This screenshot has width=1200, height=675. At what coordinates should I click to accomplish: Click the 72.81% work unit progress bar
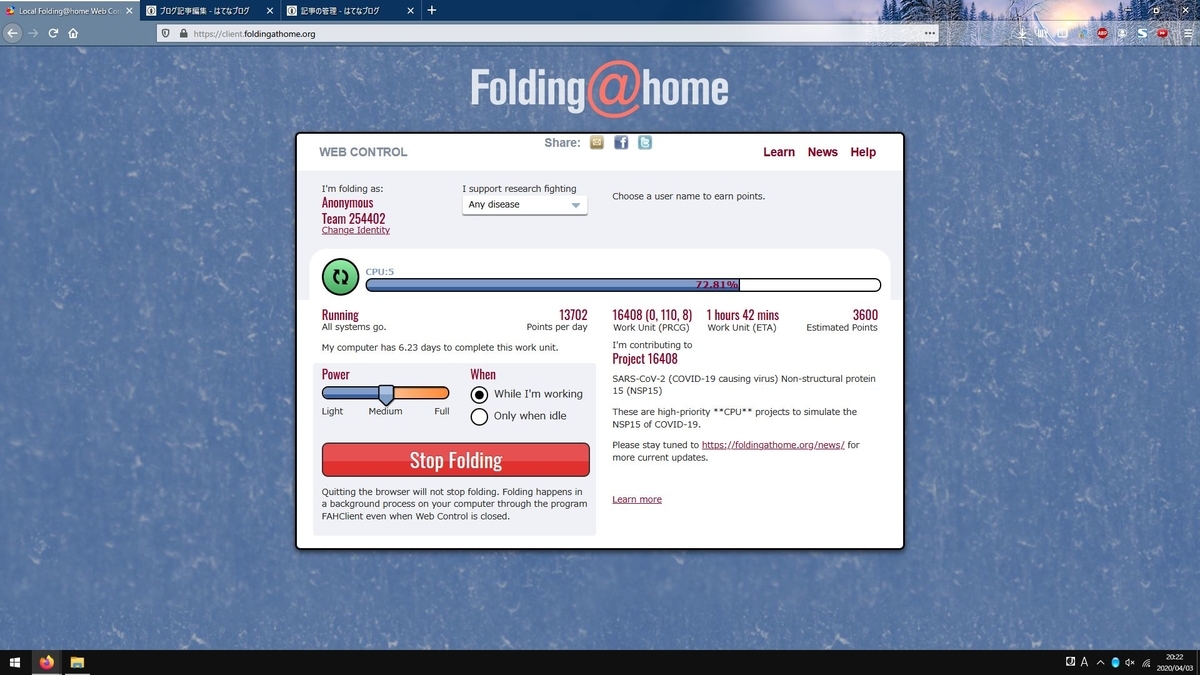pos(623,285)
